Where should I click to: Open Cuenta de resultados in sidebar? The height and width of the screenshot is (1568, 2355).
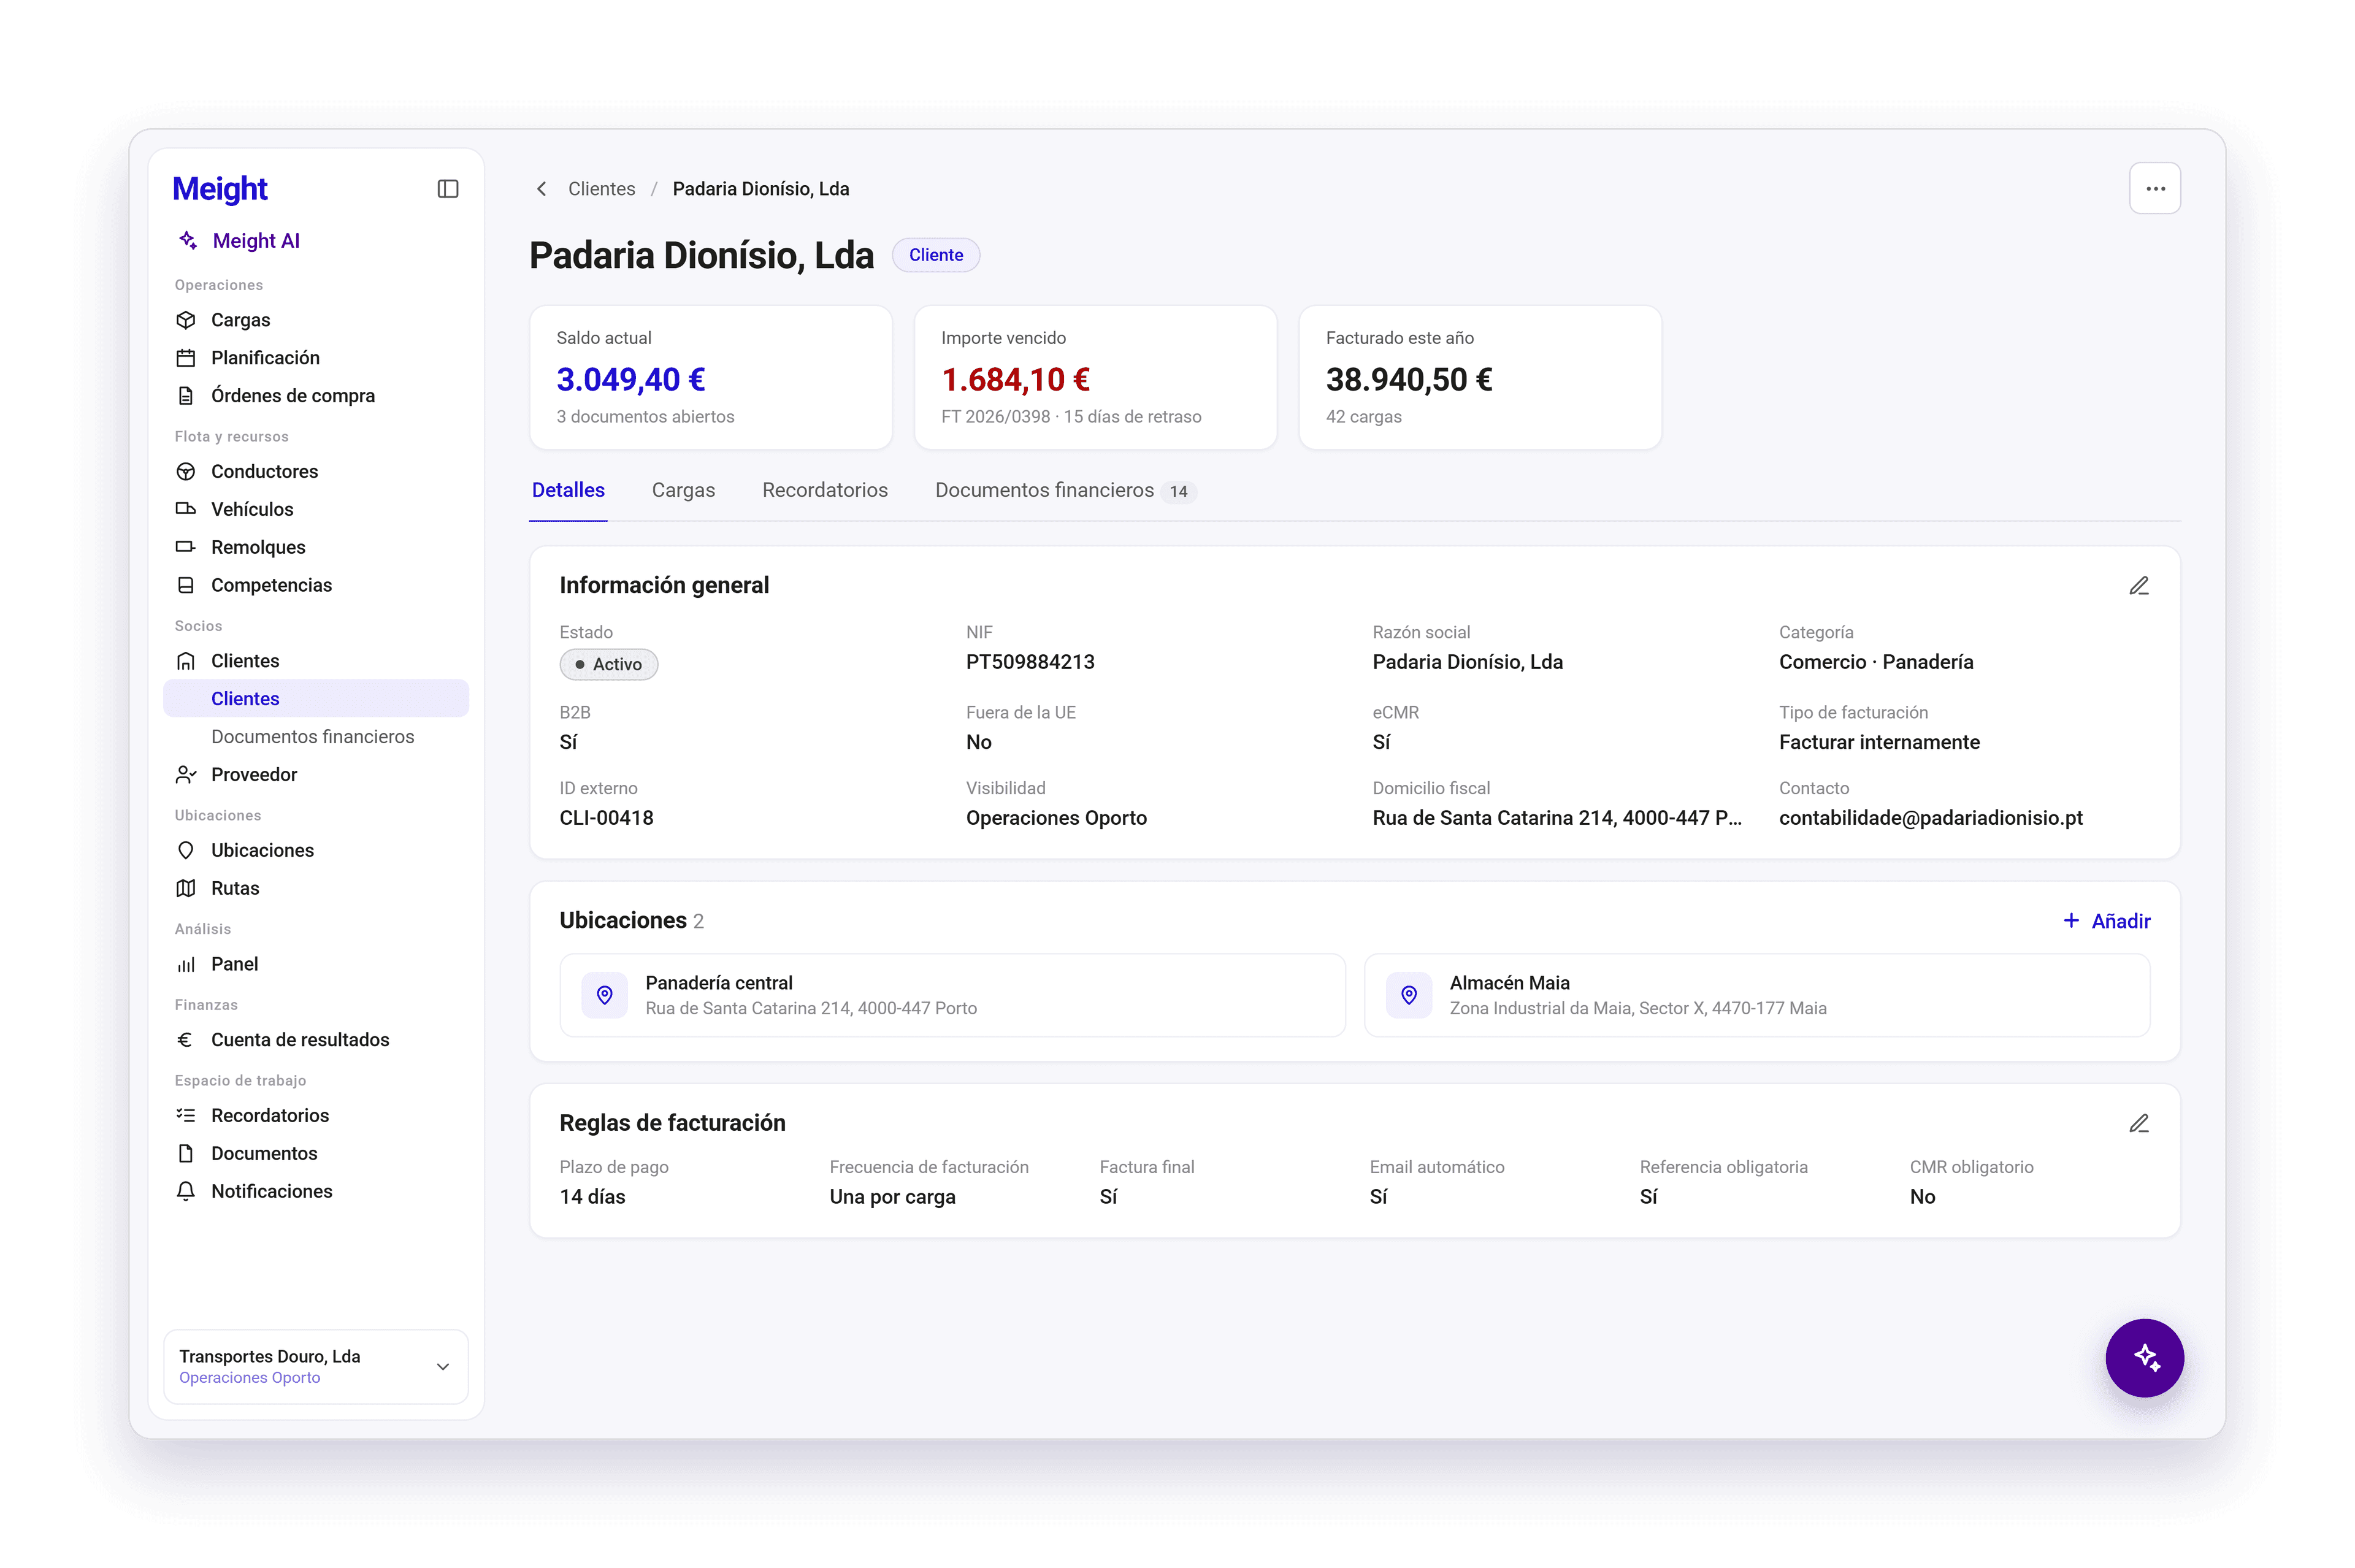click(x=316, y=1040)
